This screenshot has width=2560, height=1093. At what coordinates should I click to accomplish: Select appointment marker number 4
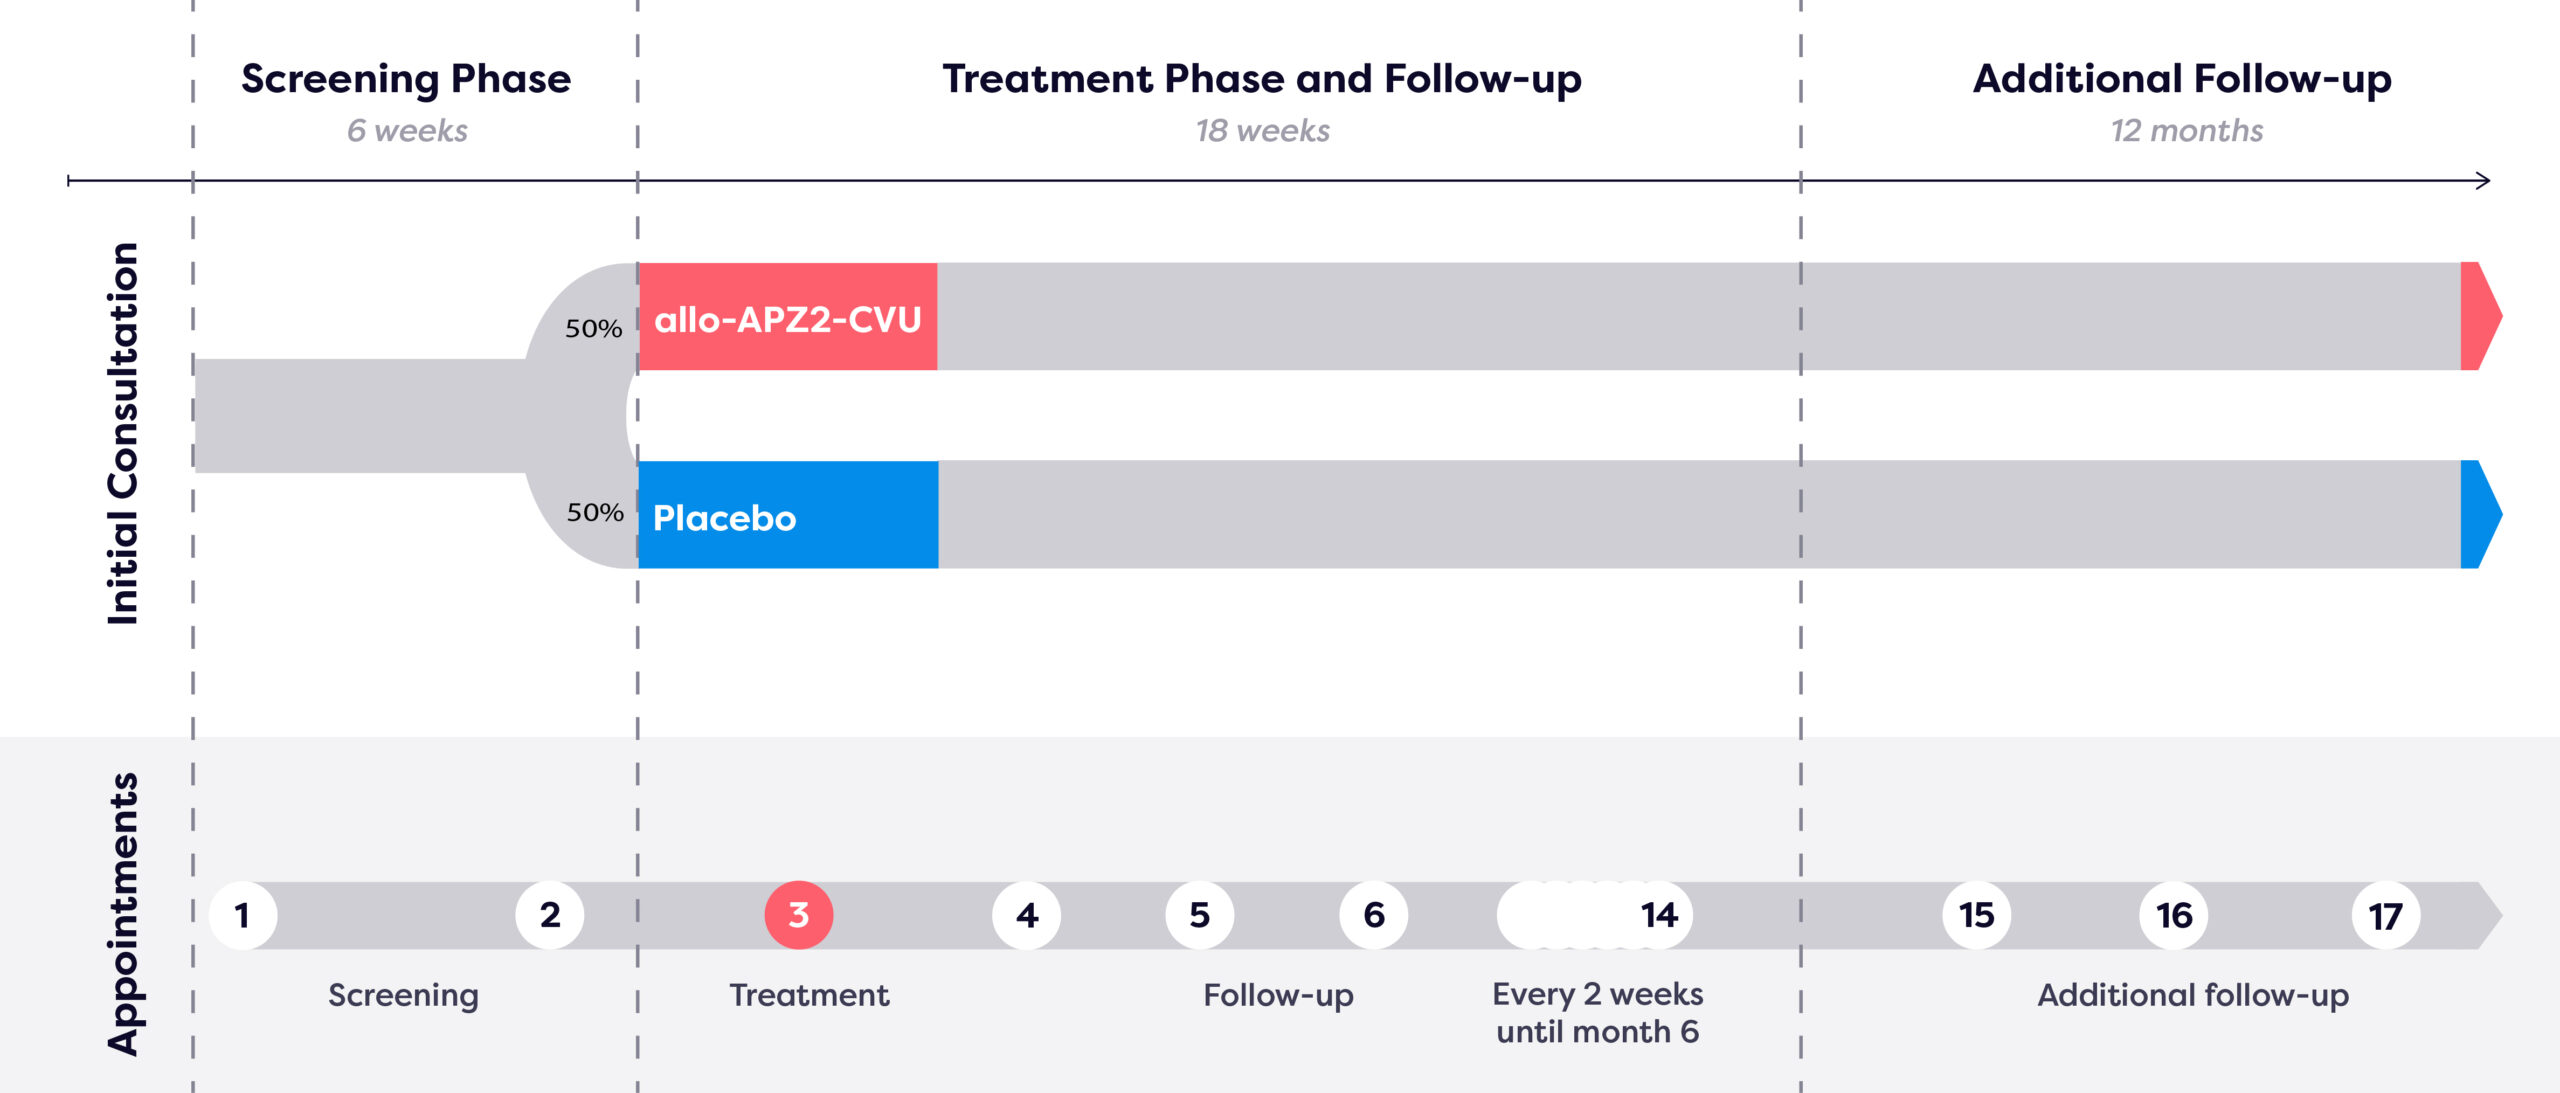(1027, 915)
